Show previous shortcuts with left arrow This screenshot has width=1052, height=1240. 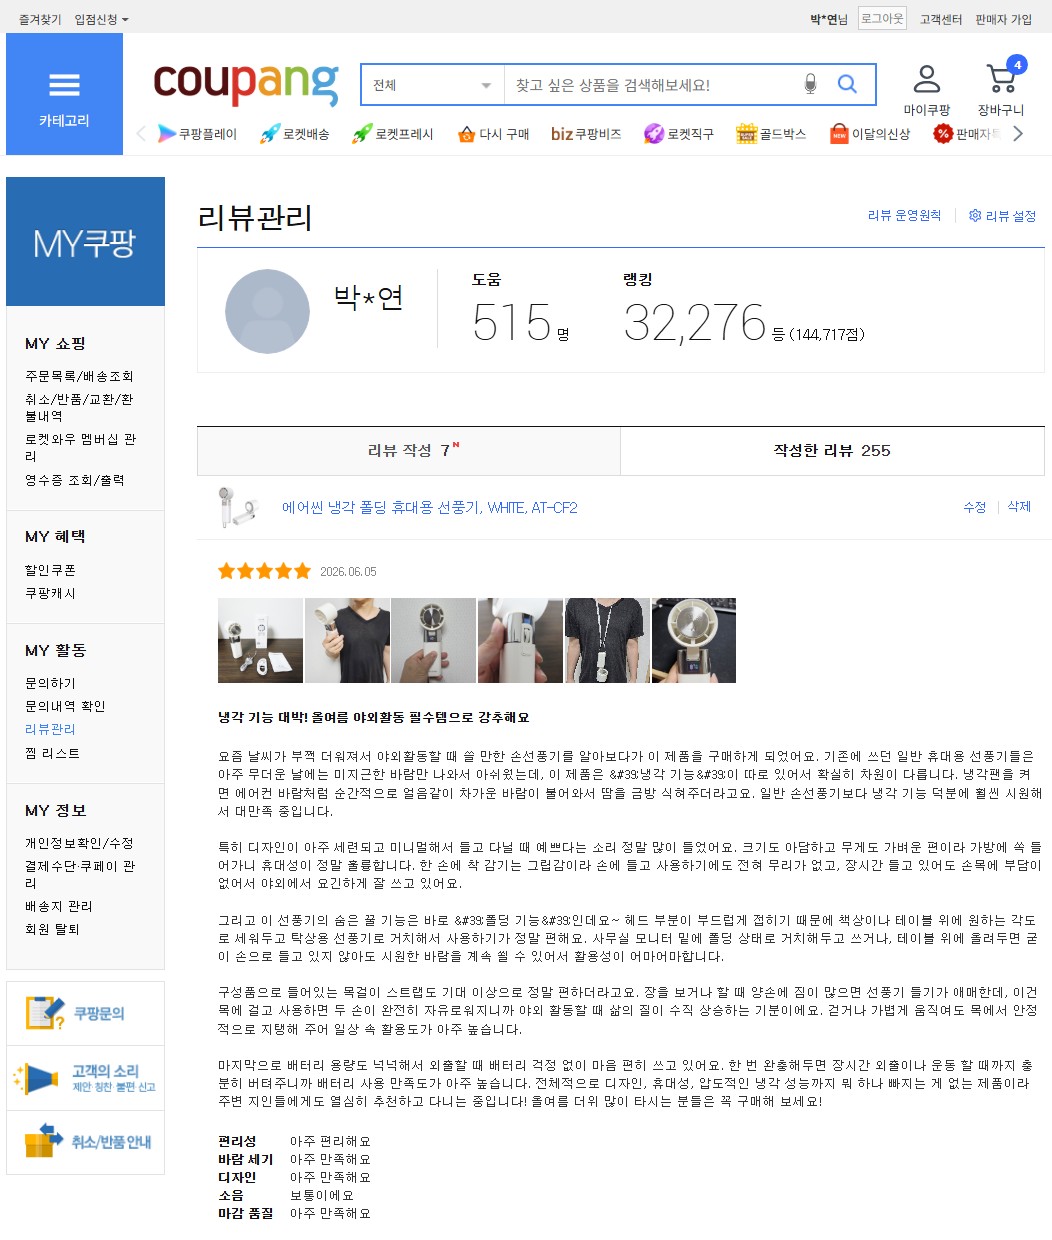pos(141,134)
